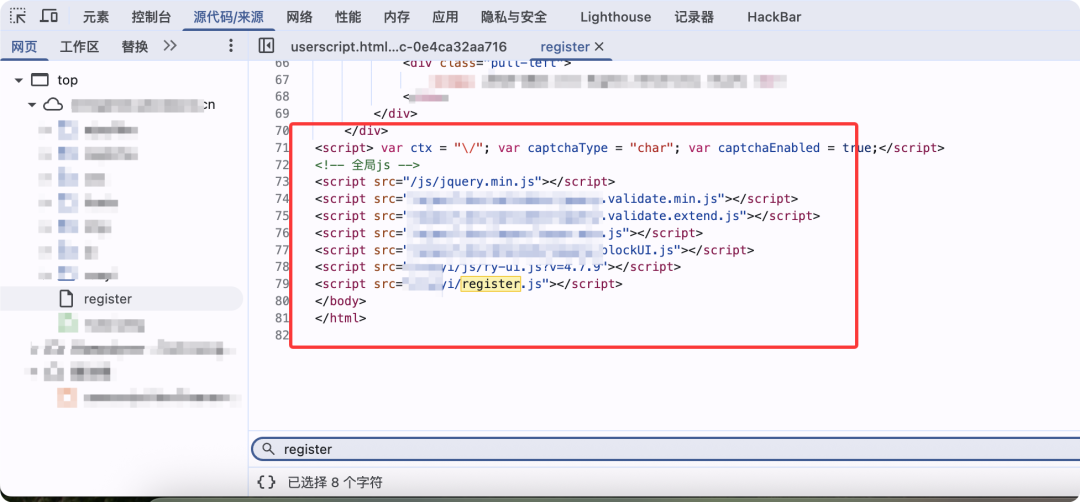
Task: Select the 源代码/来源 panel tab
Action: click(229, 17)
